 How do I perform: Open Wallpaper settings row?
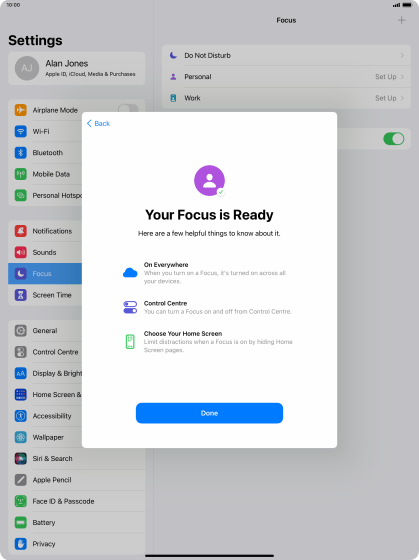click(45, 437)
